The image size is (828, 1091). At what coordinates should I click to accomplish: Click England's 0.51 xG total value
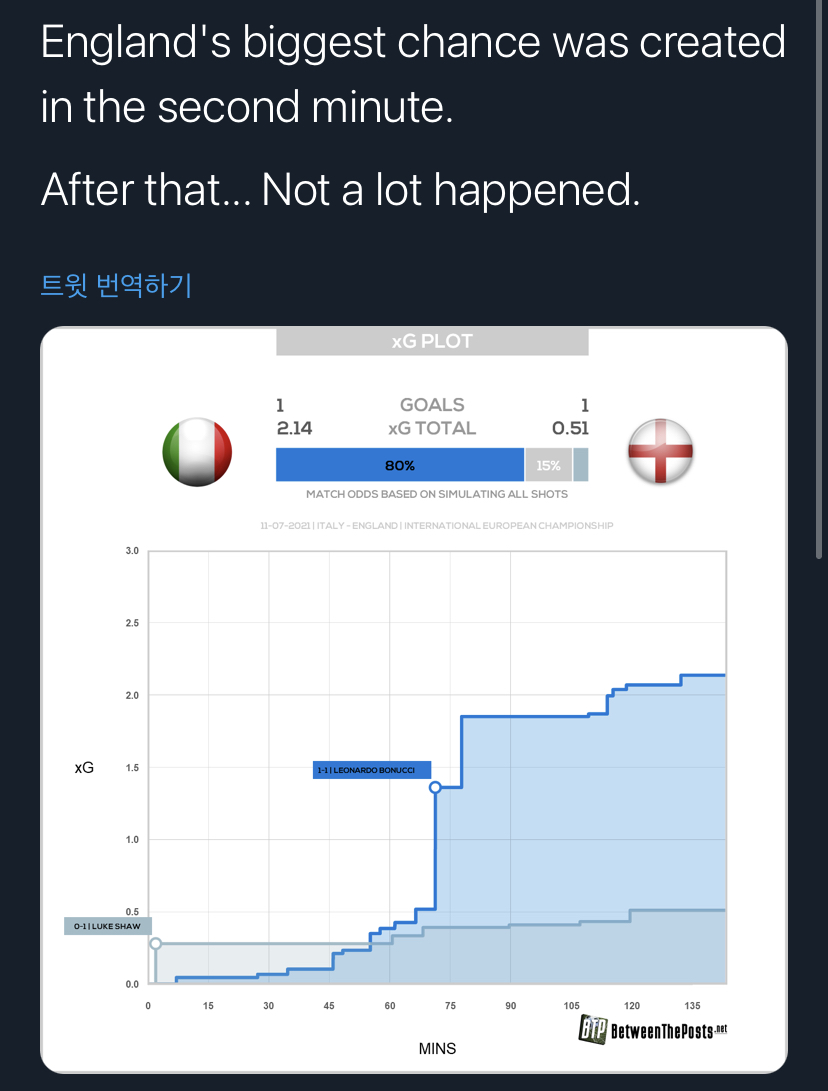[x=570, y=428]
